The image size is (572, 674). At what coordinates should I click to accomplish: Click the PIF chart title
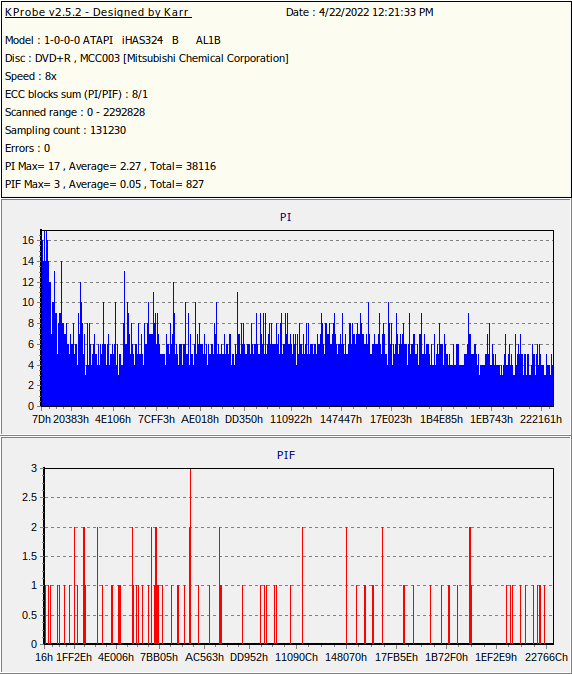click(286, 455)
